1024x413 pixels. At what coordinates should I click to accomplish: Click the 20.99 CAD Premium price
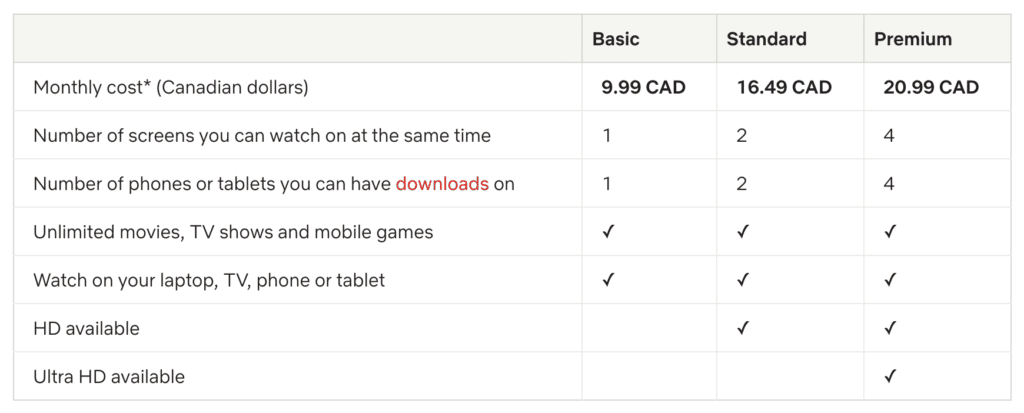(x=931, y=87)
